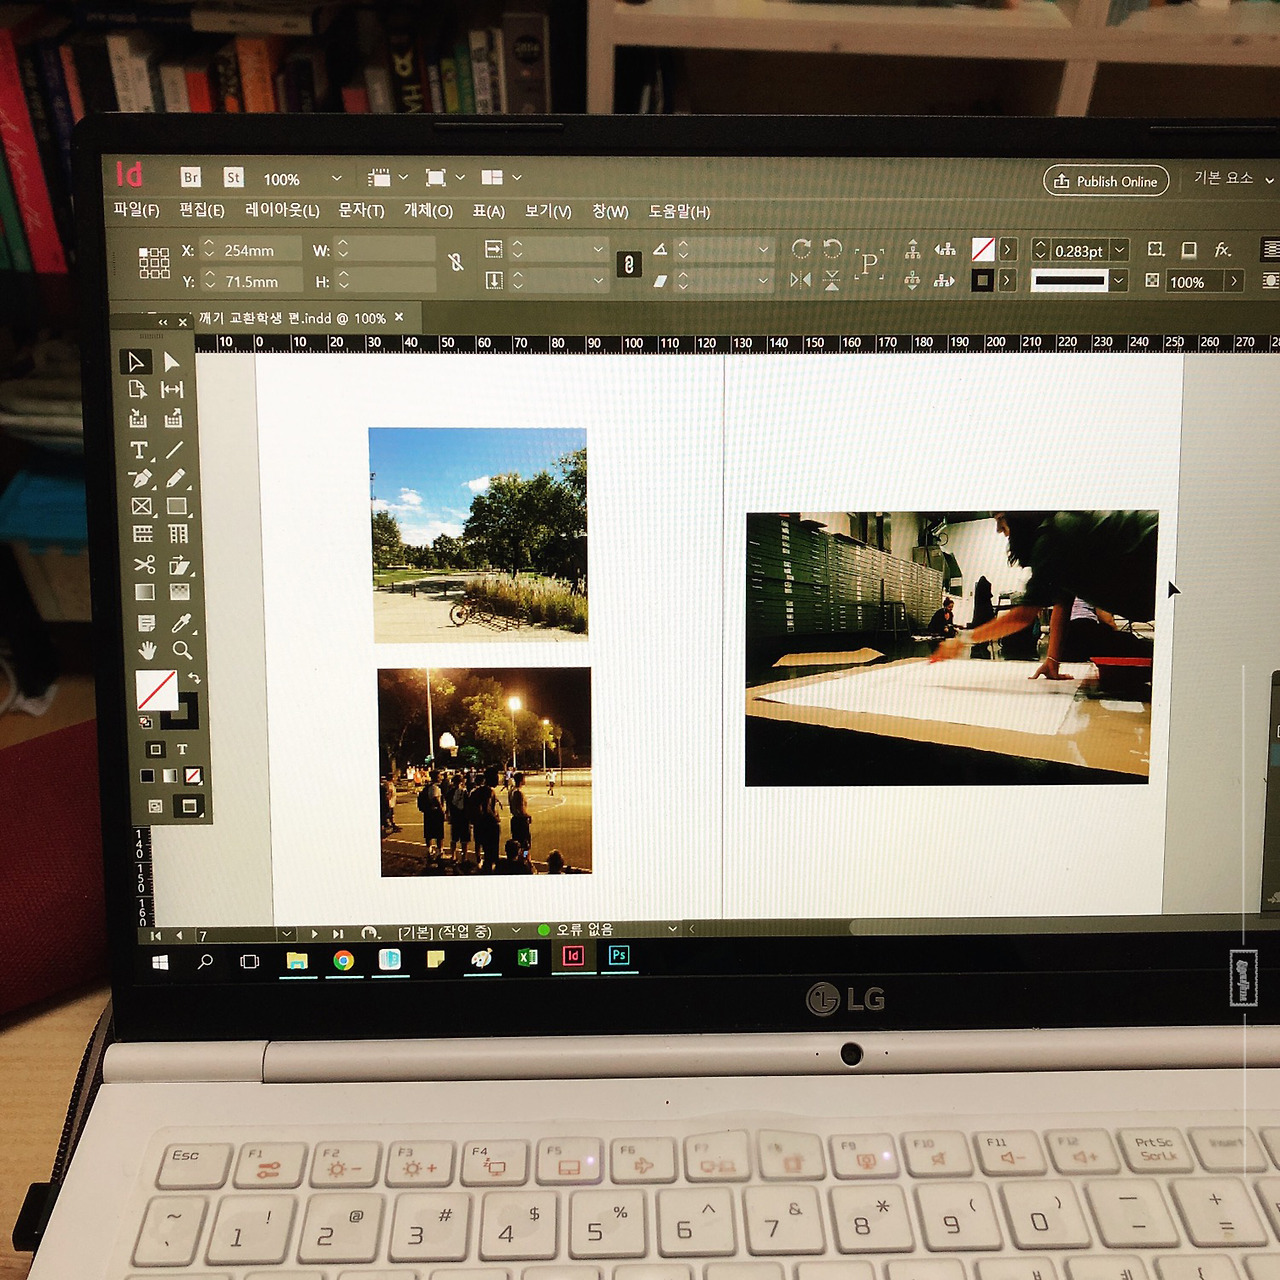This screenshot has width=1280, height=1280.
Task: Open the 레이아웃(L) menu
Action: (x=282, y=210)
